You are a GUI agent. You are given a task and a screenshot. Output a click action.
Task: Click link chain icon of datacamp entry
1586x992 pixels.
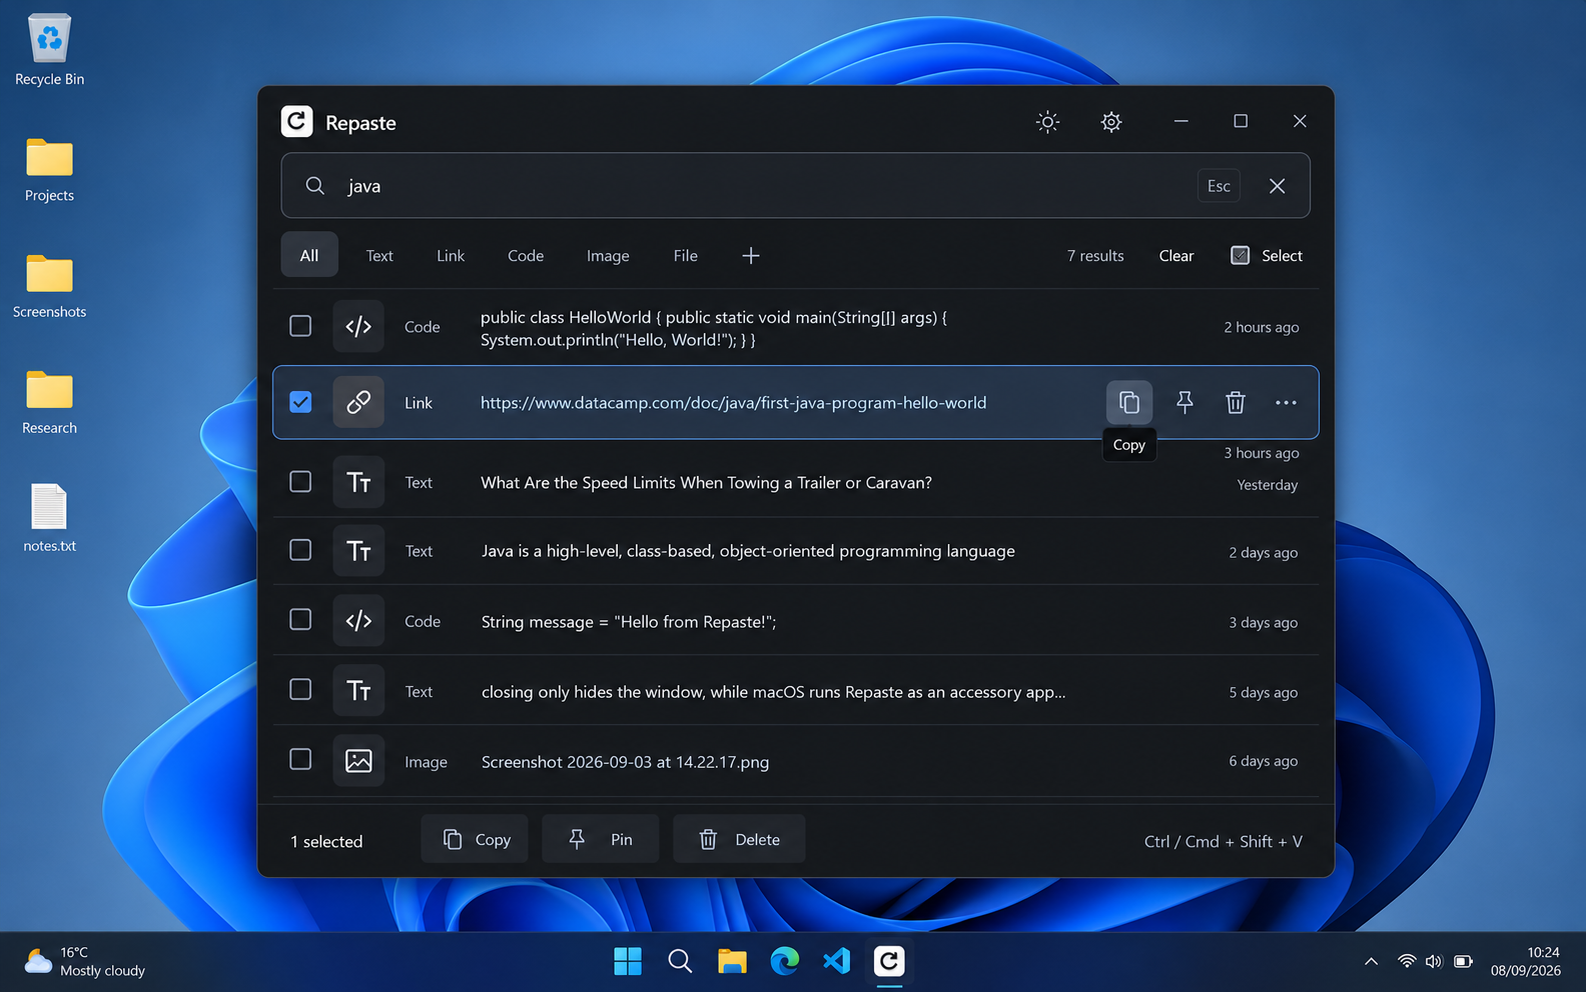358,402
